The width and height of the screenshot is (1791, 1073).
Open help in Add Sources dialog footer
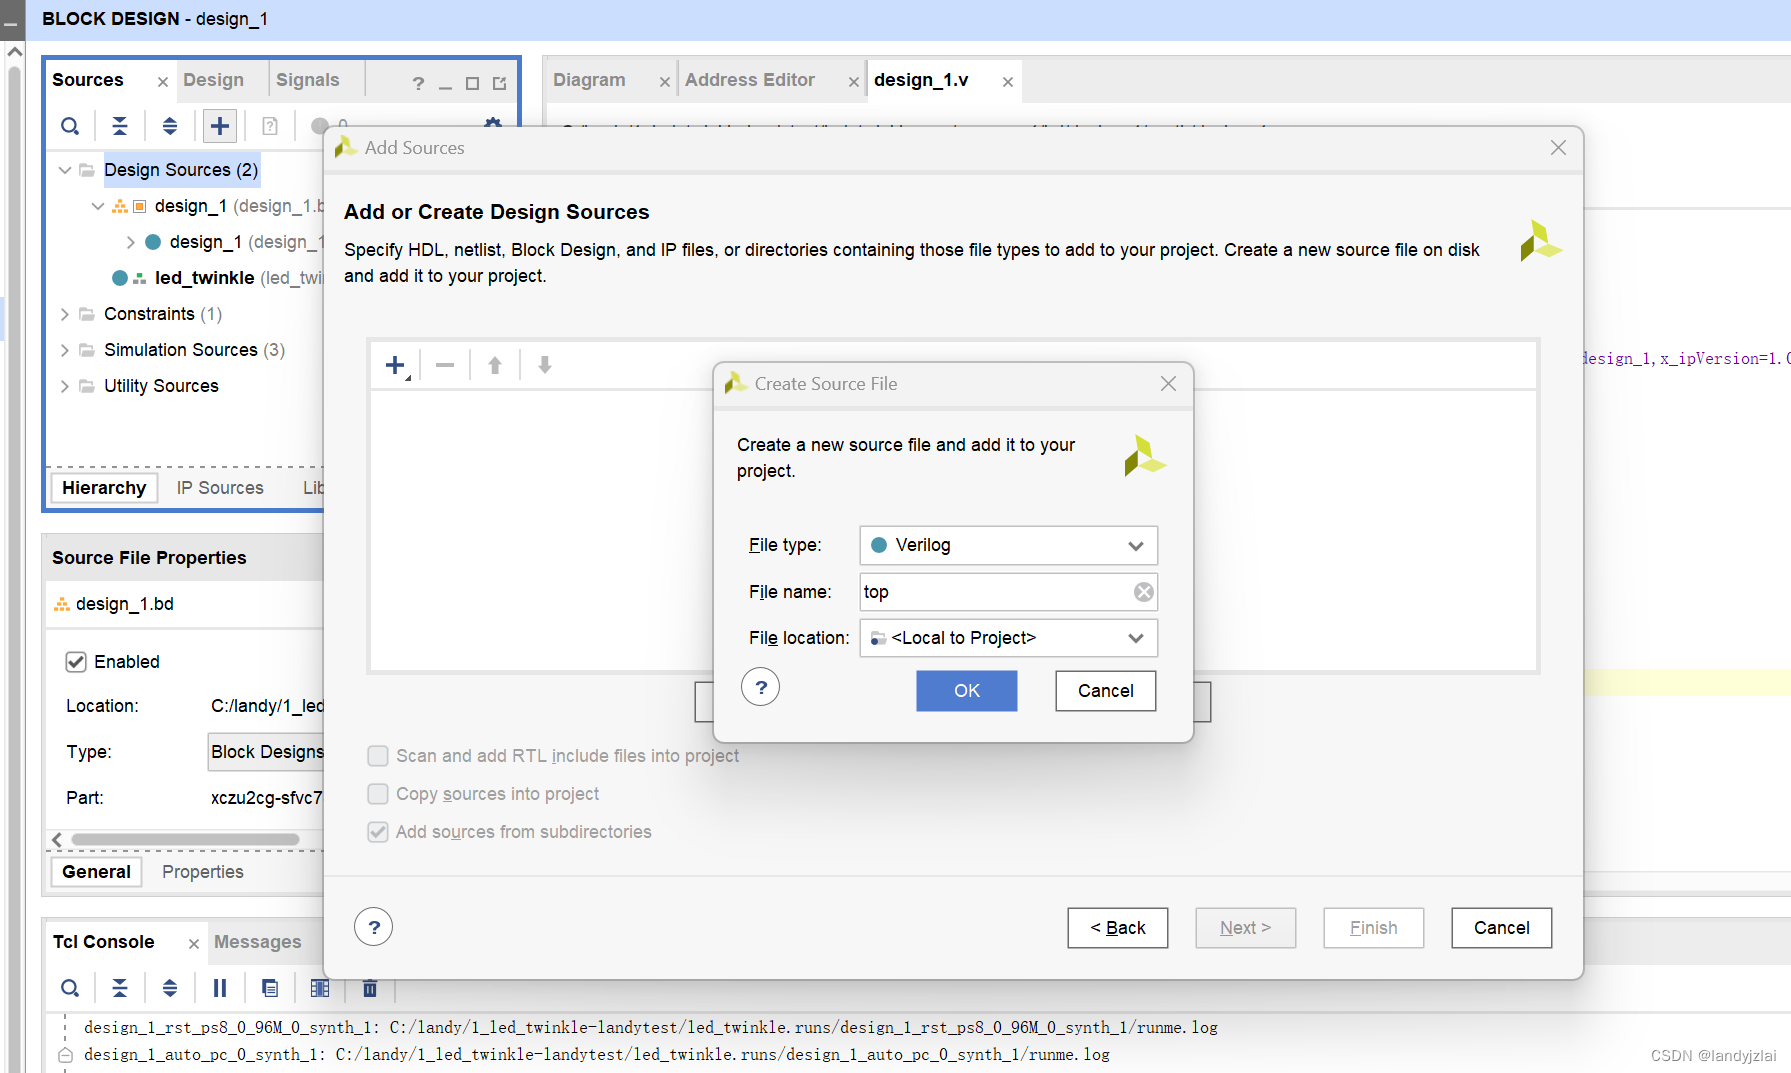click(373, 927)
